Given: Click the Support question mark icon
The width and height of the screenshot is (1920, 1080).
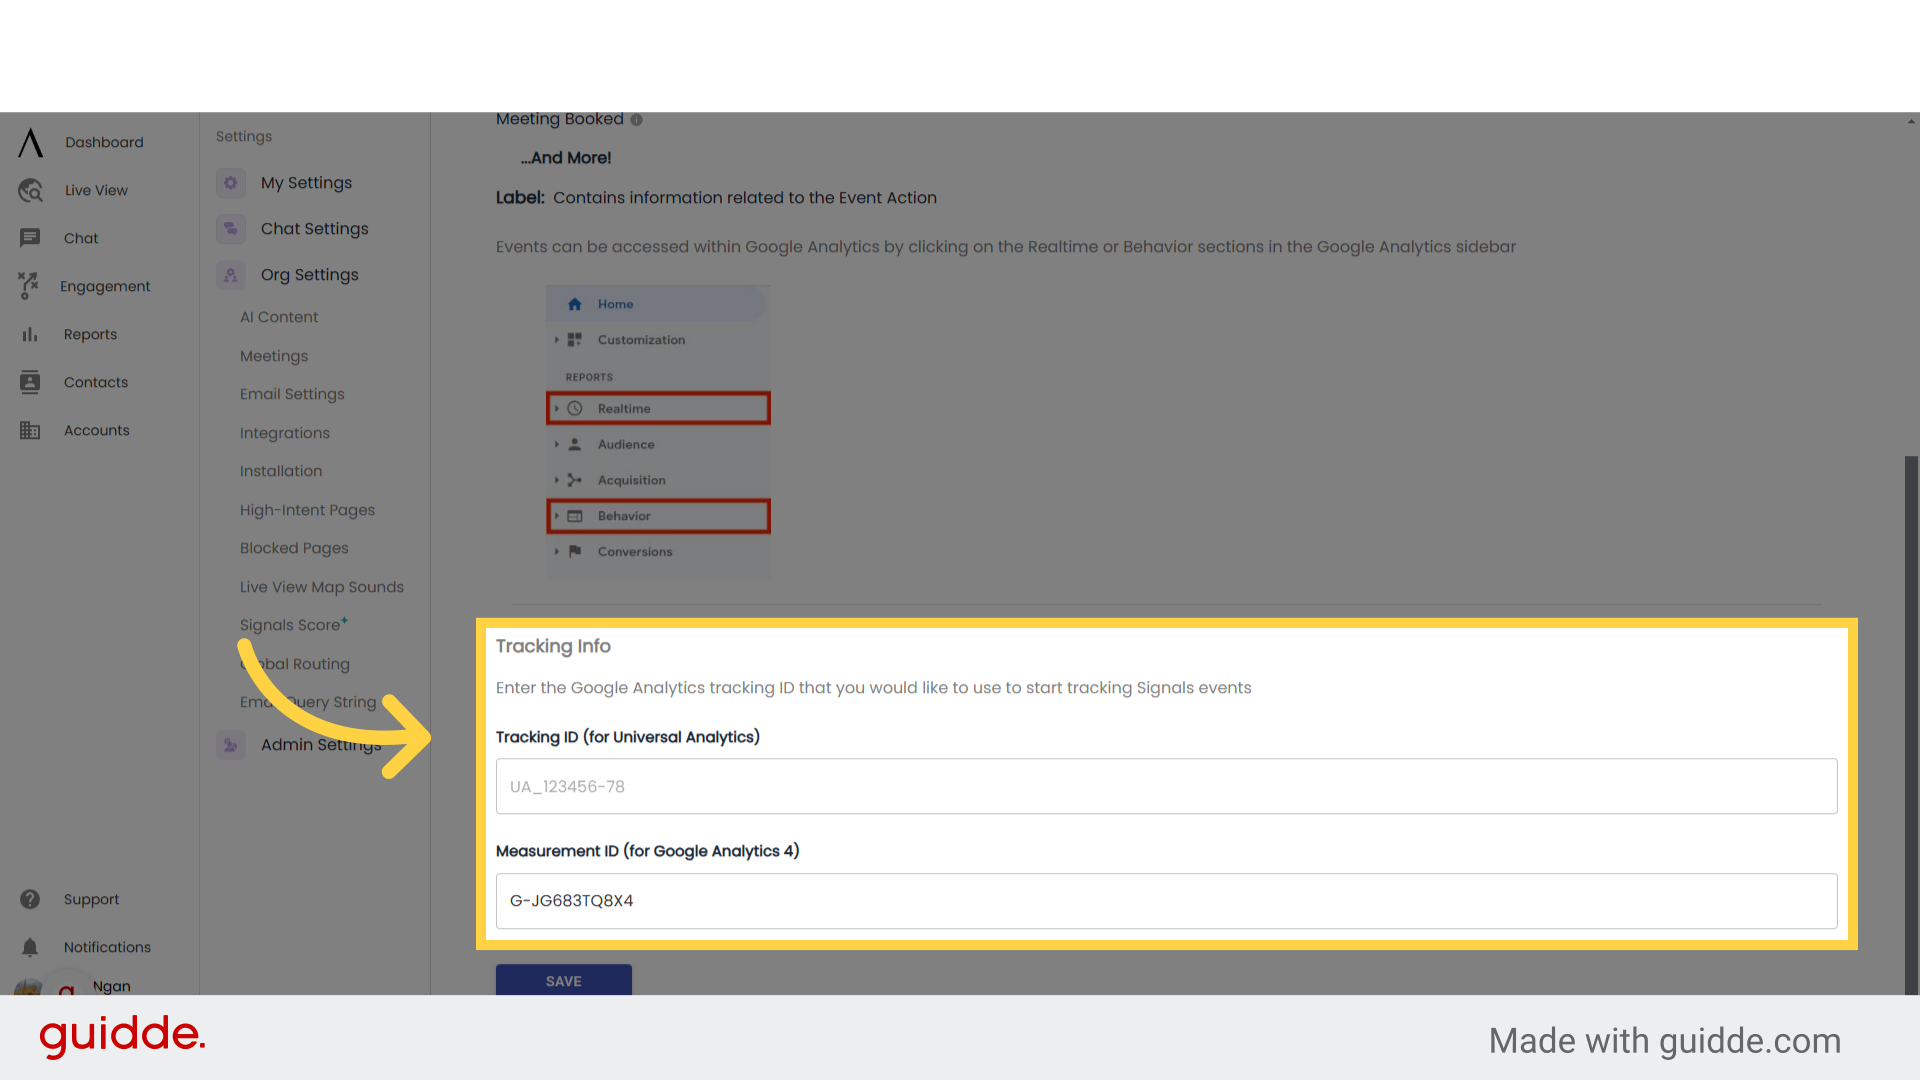Looking at the screenshot, I should [x=30, y=899].
